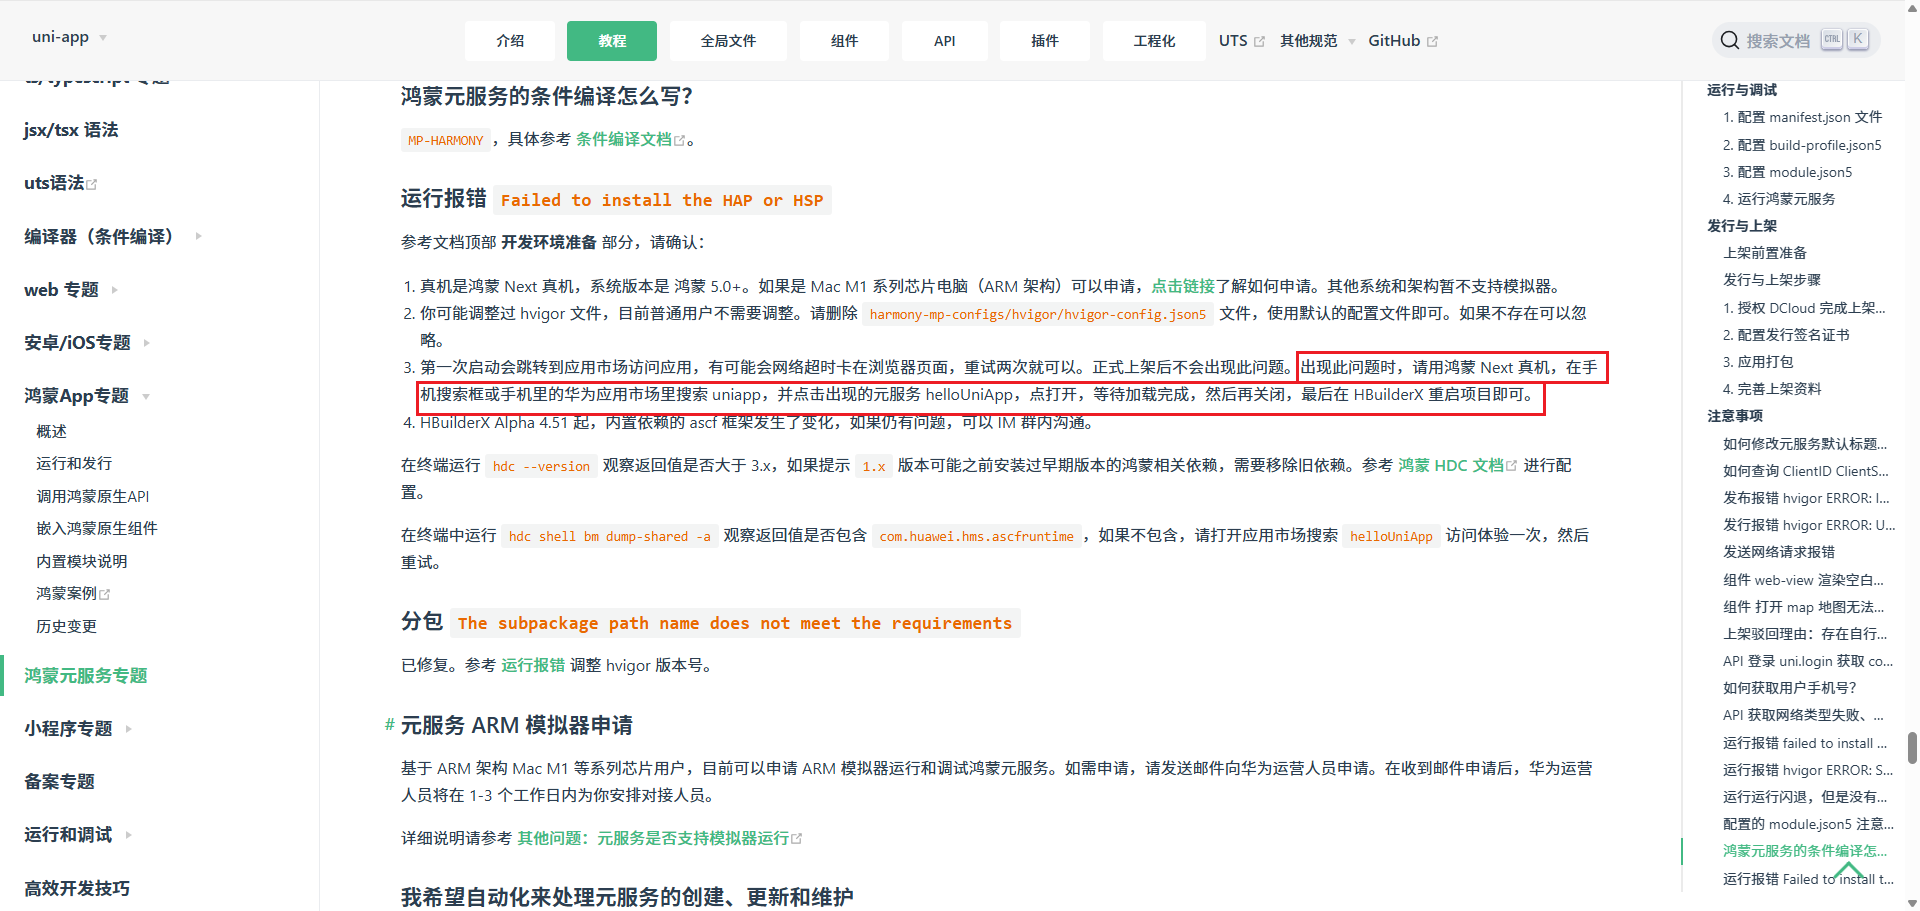1920x911 pixels.
Task: Open the 插件 nav tab
Action: [1044, 41]
